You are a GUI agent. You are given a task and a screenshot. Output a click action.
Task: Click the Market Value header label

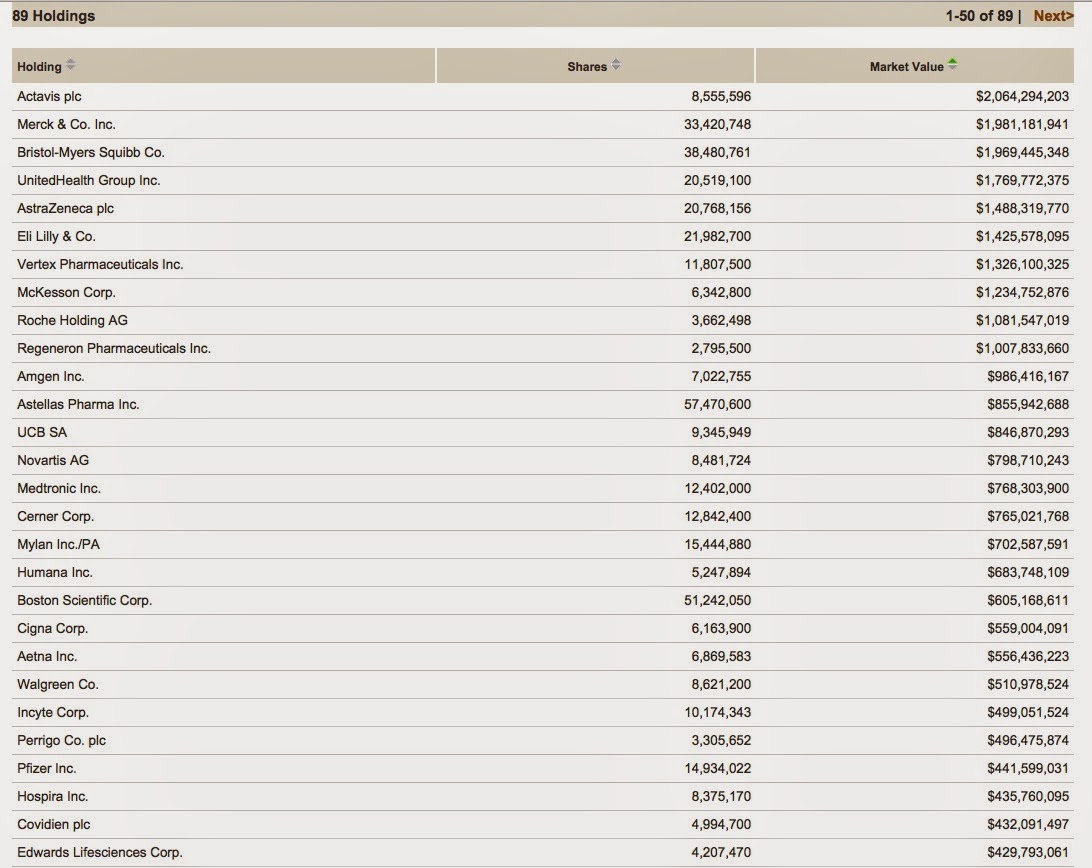906,67
